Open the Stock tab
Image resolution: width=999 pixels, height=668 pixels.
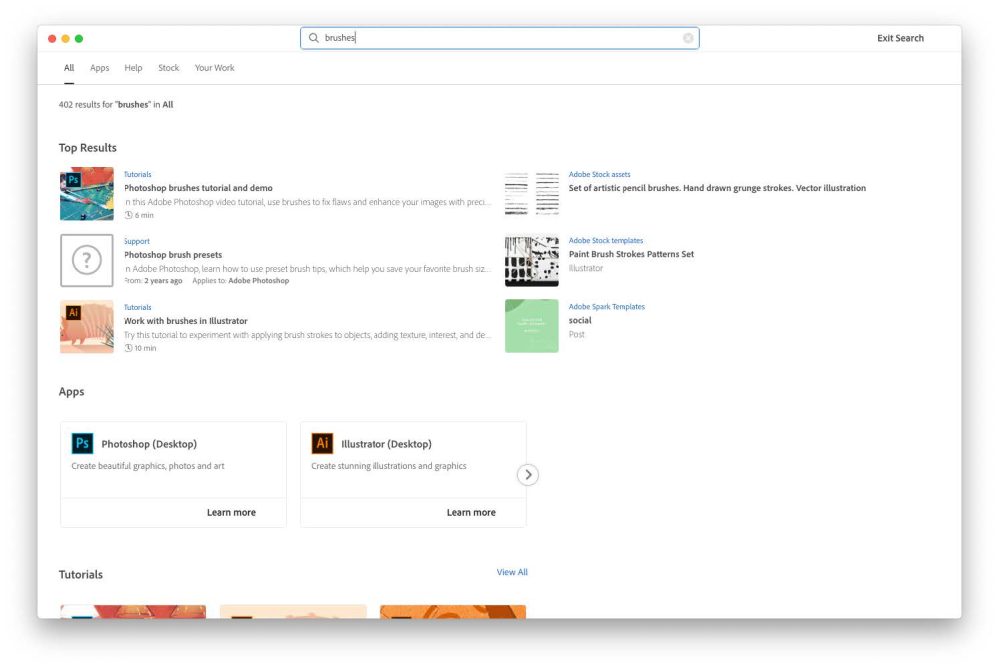(x=168, y=67)
